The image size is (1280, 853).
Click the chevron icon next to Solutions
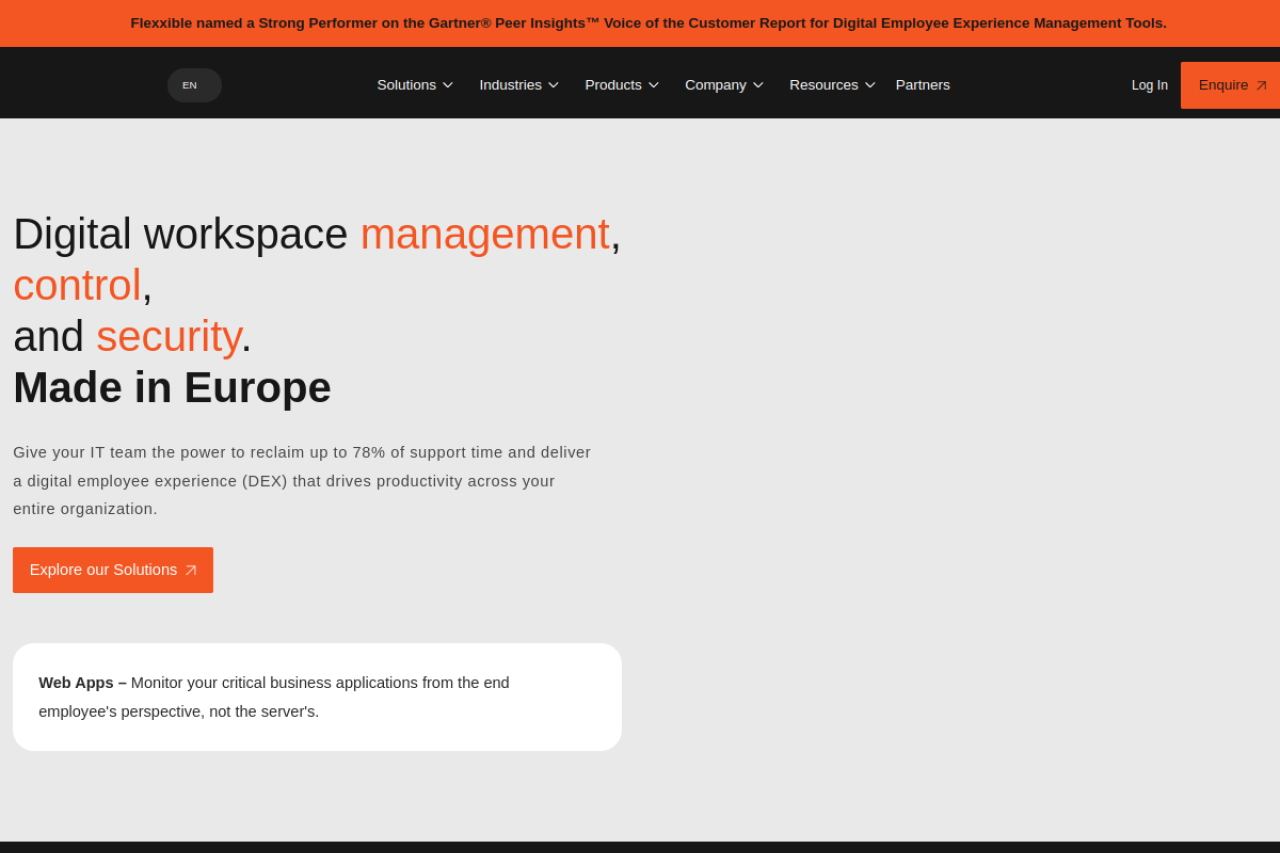(448, 85)
